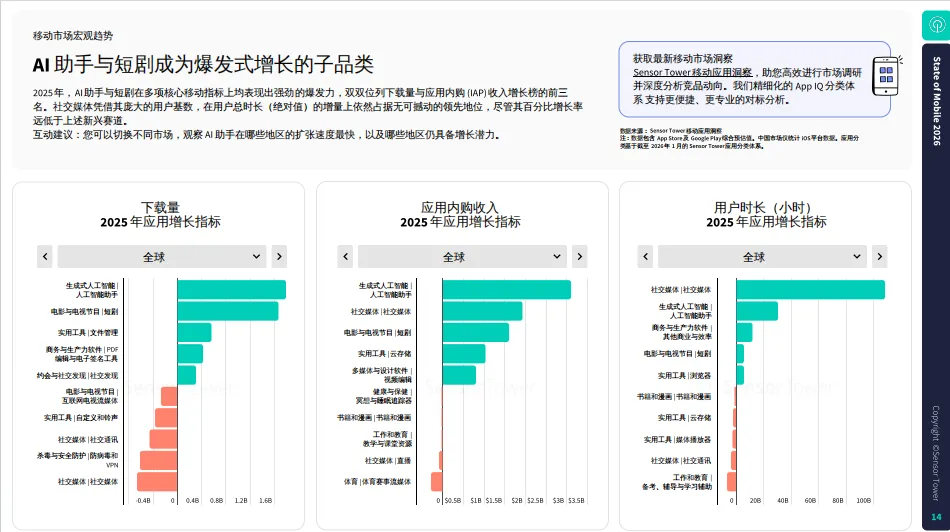Click the 数据来源 footnote text
Viewport: 950px width, 532px height.
click(671, 131)
